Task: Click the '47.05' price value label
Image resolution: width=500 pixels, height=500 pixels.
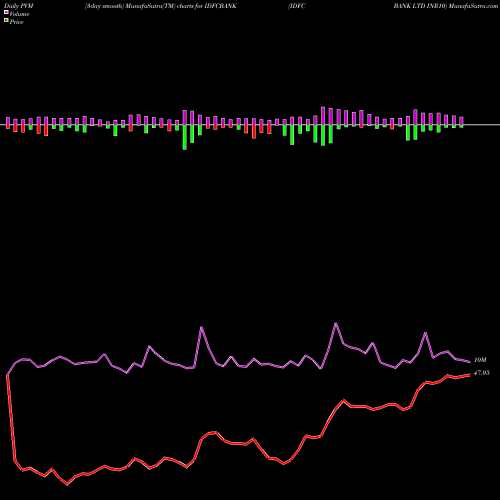Action: coord(481,373)
